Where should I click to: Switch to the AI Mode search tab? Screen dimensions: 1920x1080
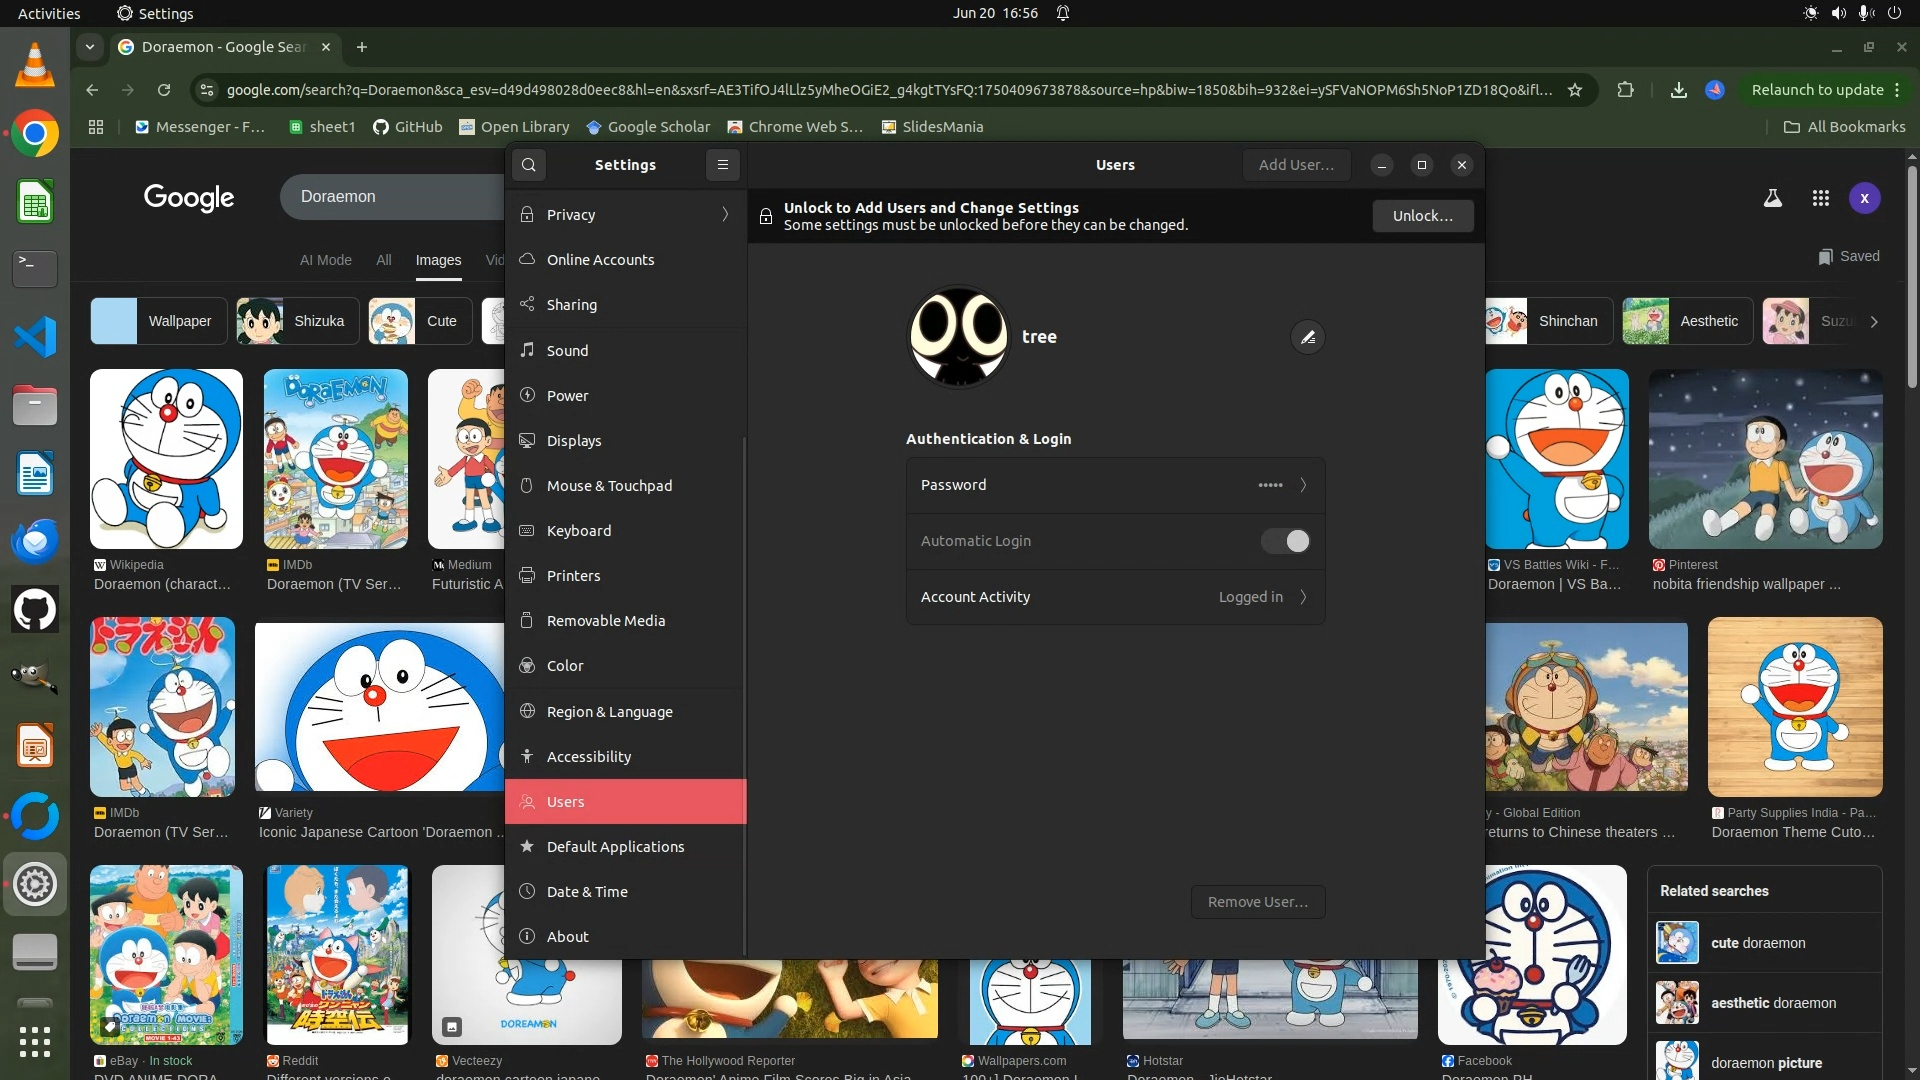click(325, 260)
